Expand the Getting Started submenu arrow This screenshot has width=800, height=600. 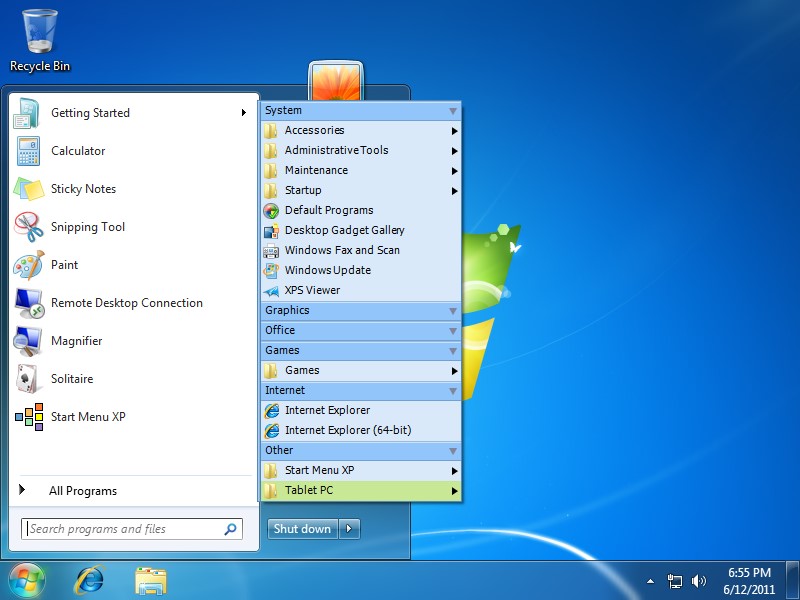tap(244, 112)
